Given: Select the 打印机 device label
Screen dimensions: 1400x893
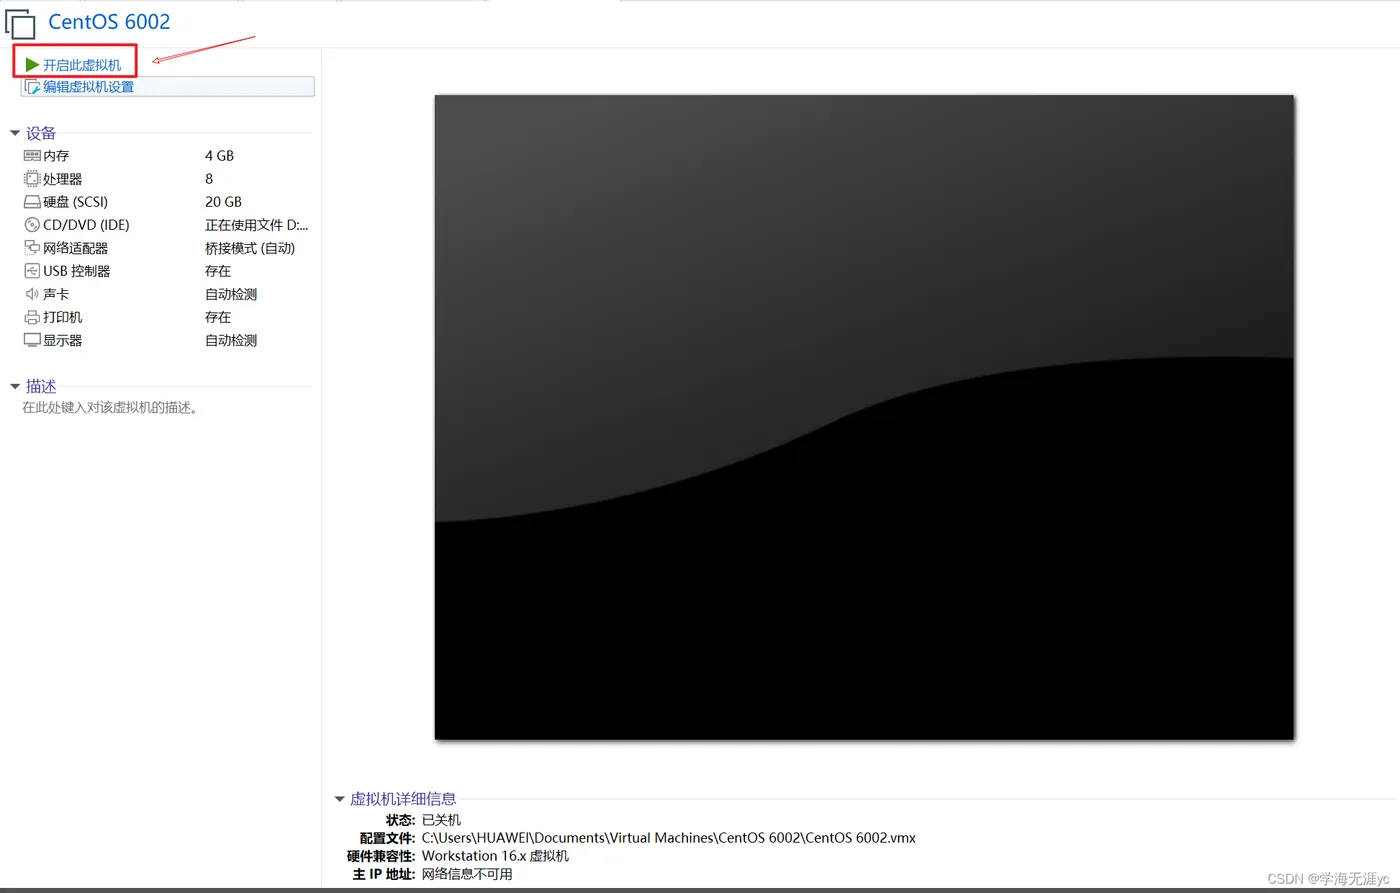Looking at the screenshot, I should click(62, 317).
